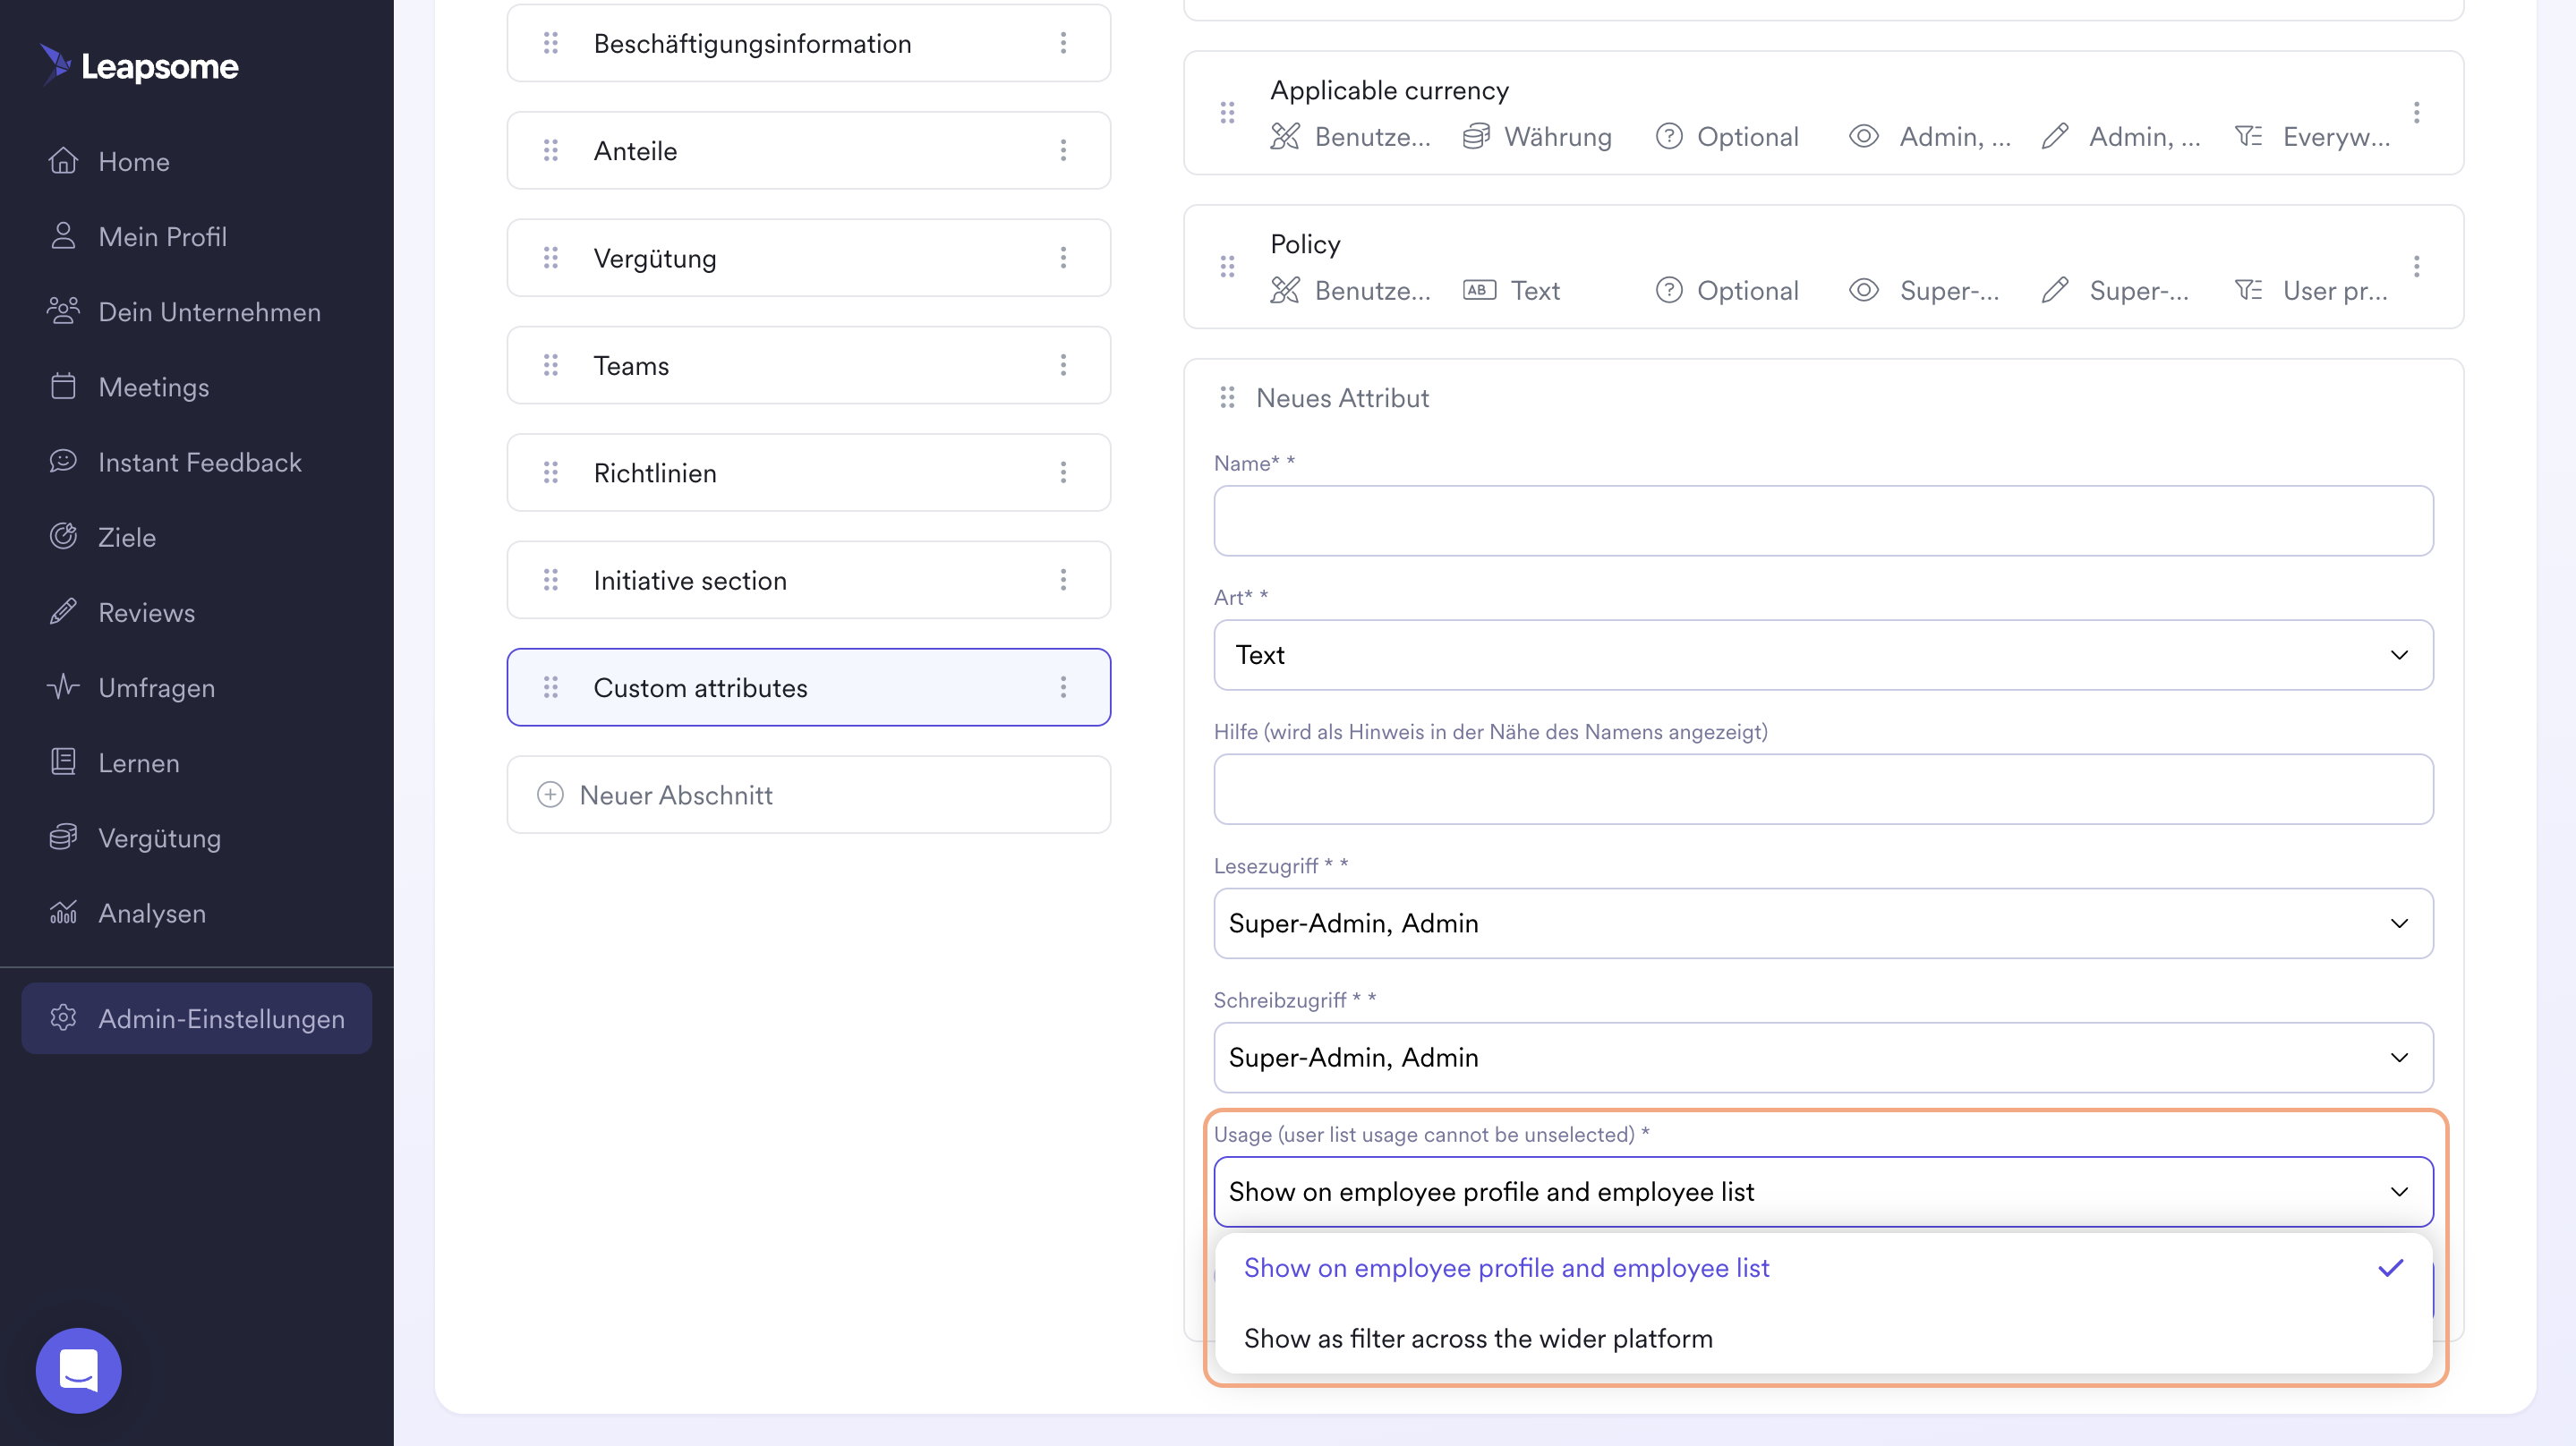
Task: Click drag handle of Neues Attribut
Action: click(x=1227, y=397)
